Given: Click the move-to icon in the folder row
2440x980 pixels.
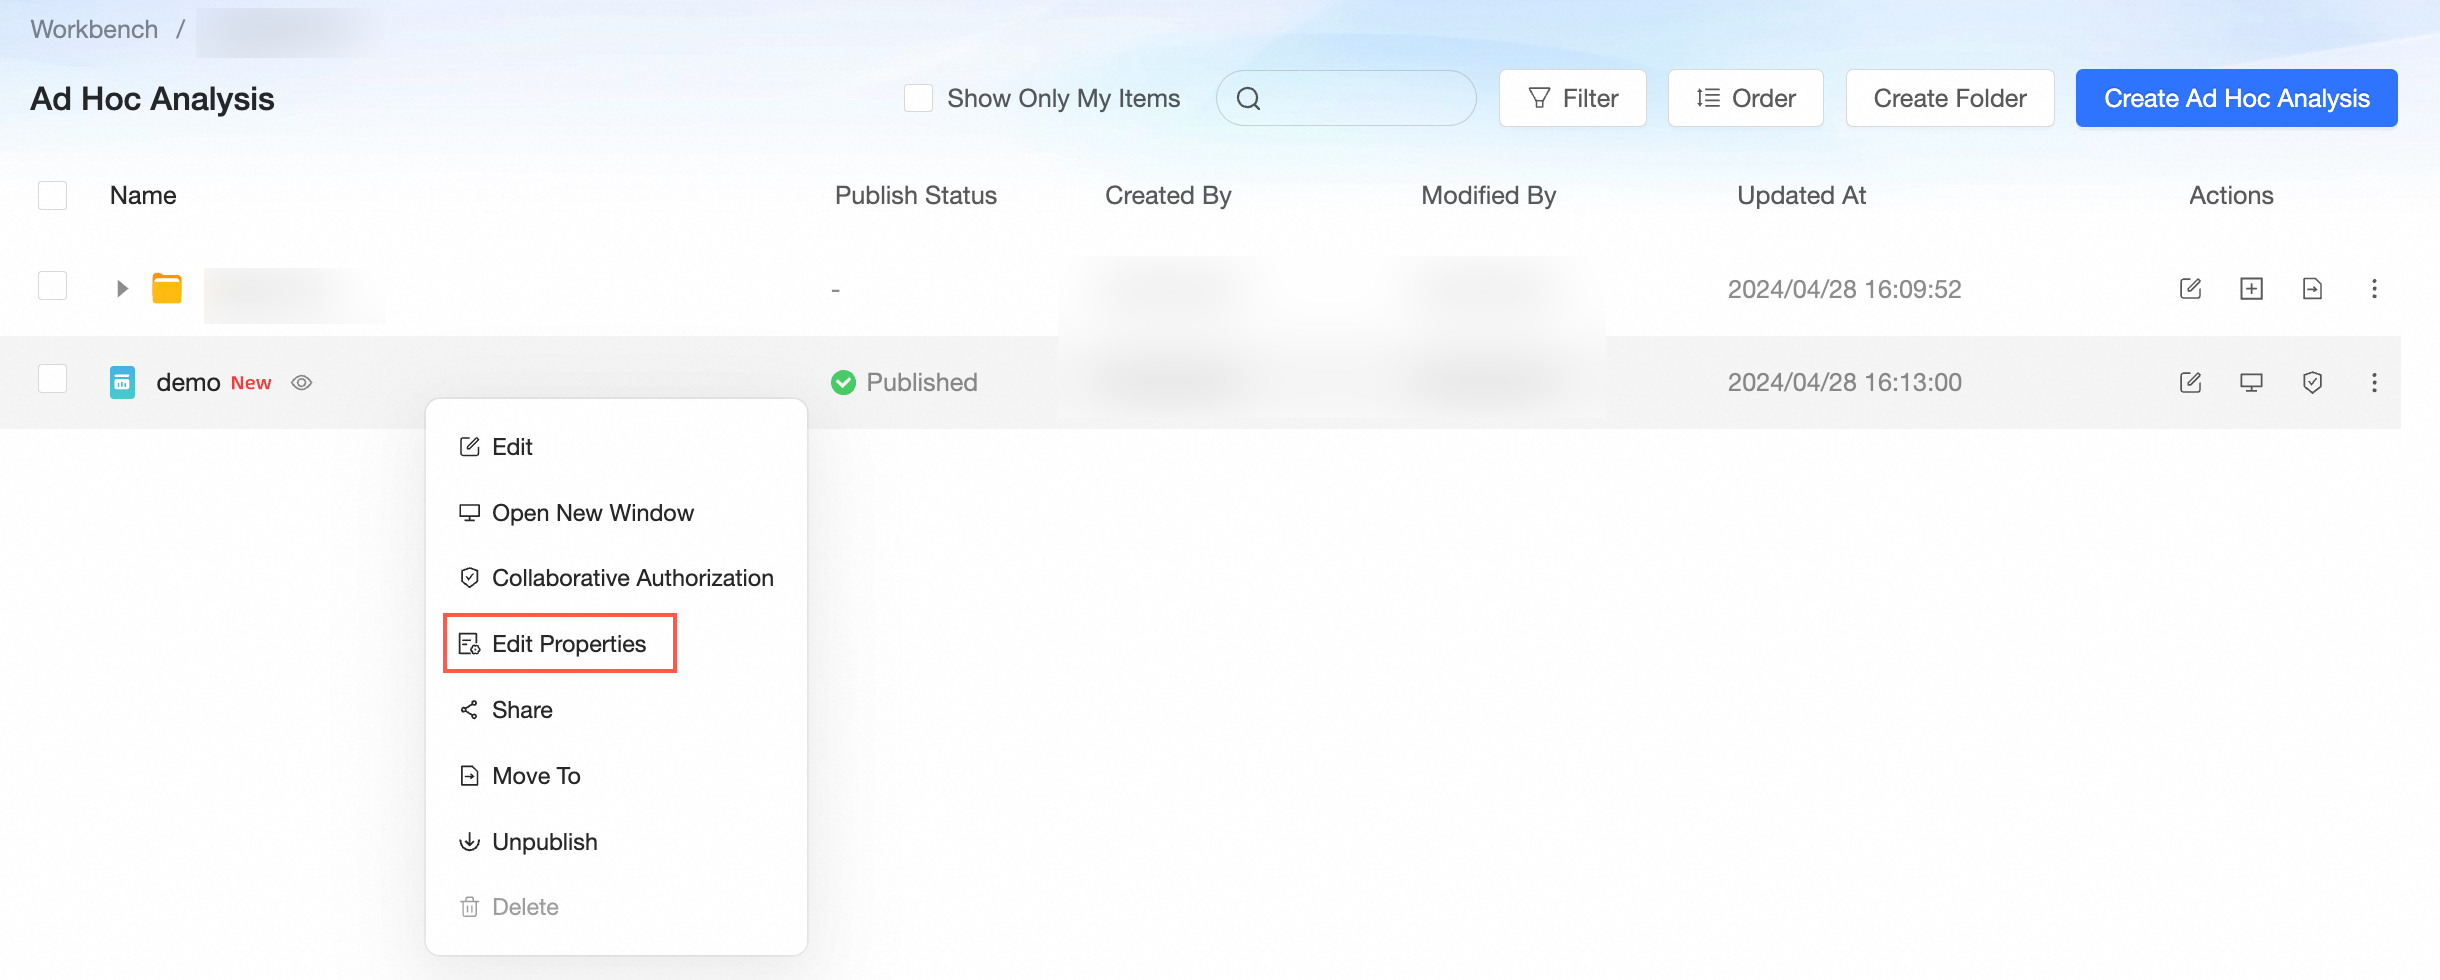Looking at the screenshot, I should pos(2312,289).
